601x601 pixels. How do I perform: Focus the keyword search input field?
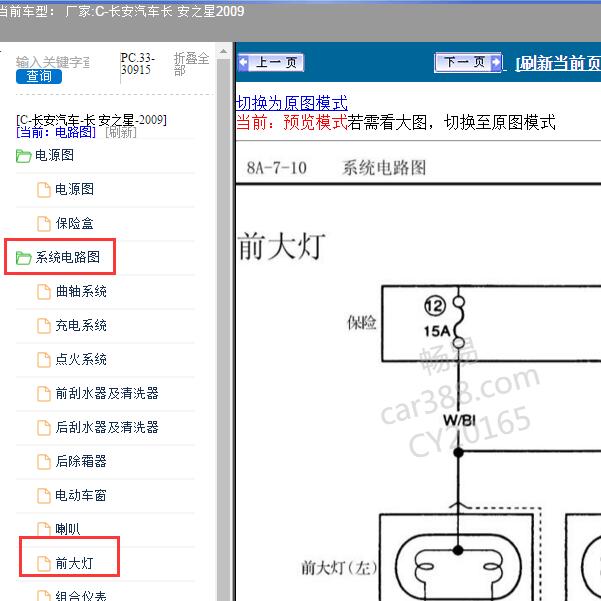point(53,62)
